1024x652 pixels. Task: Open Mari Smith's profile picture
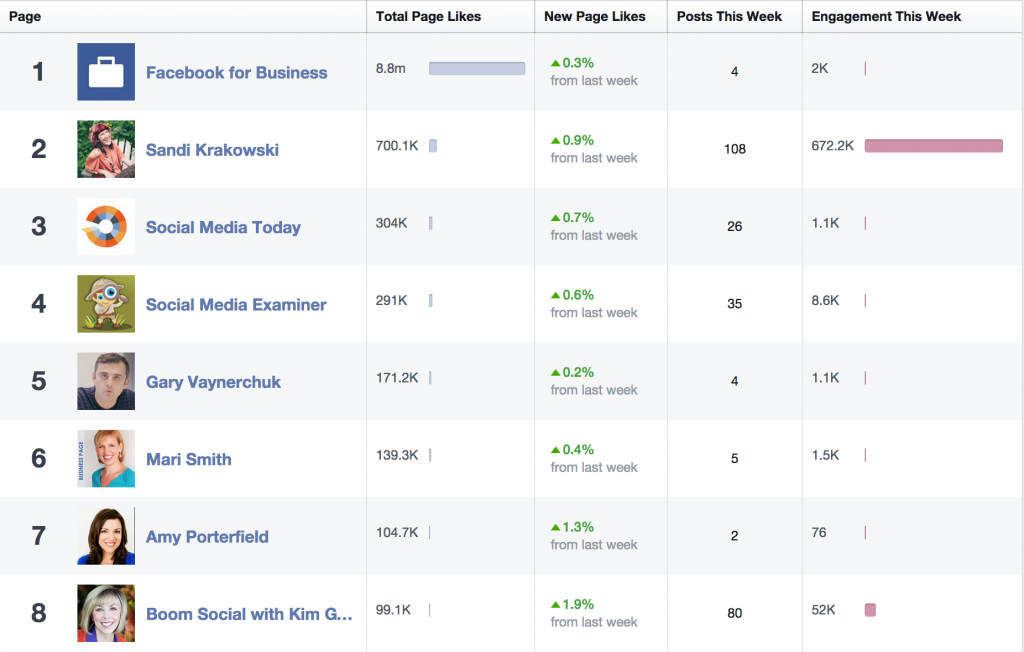105,458
